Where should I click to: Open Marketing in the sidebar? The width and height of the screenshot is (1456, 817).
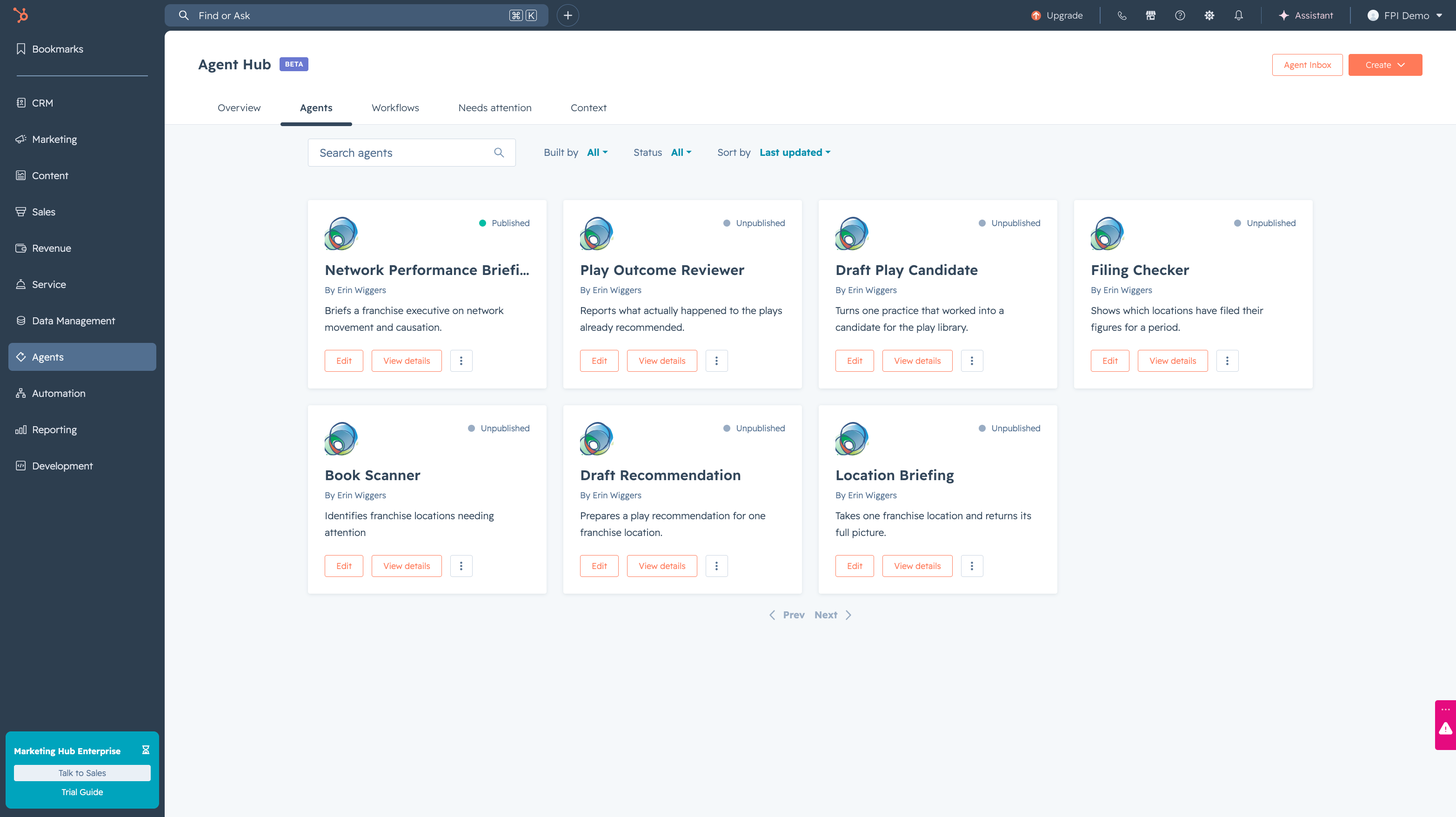[x=82, y=140]
